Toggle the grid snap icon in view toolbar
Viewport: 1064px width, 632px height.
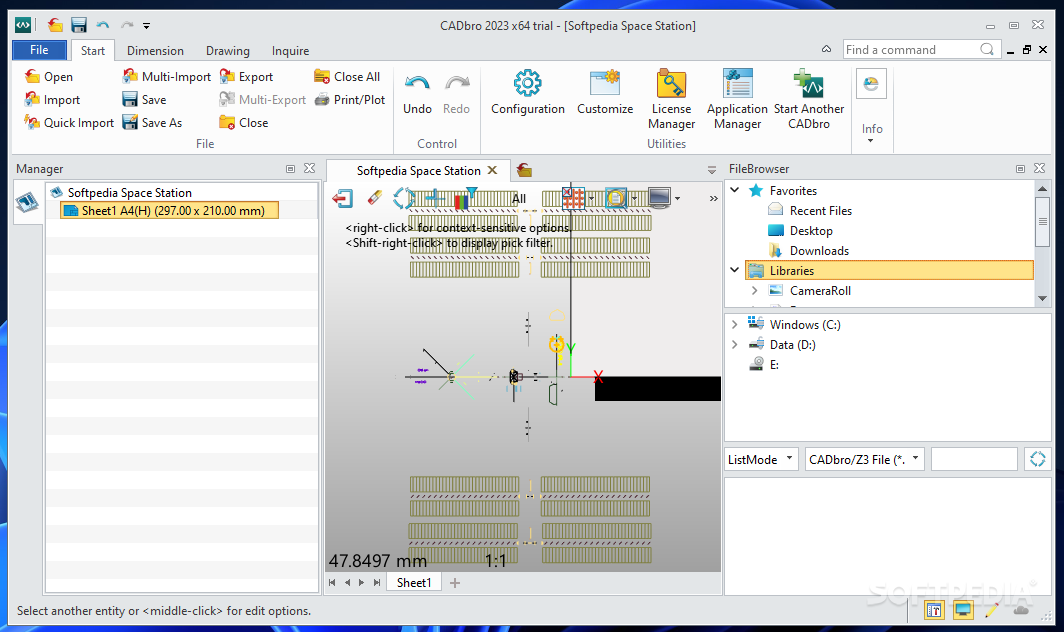pos(573,198)
